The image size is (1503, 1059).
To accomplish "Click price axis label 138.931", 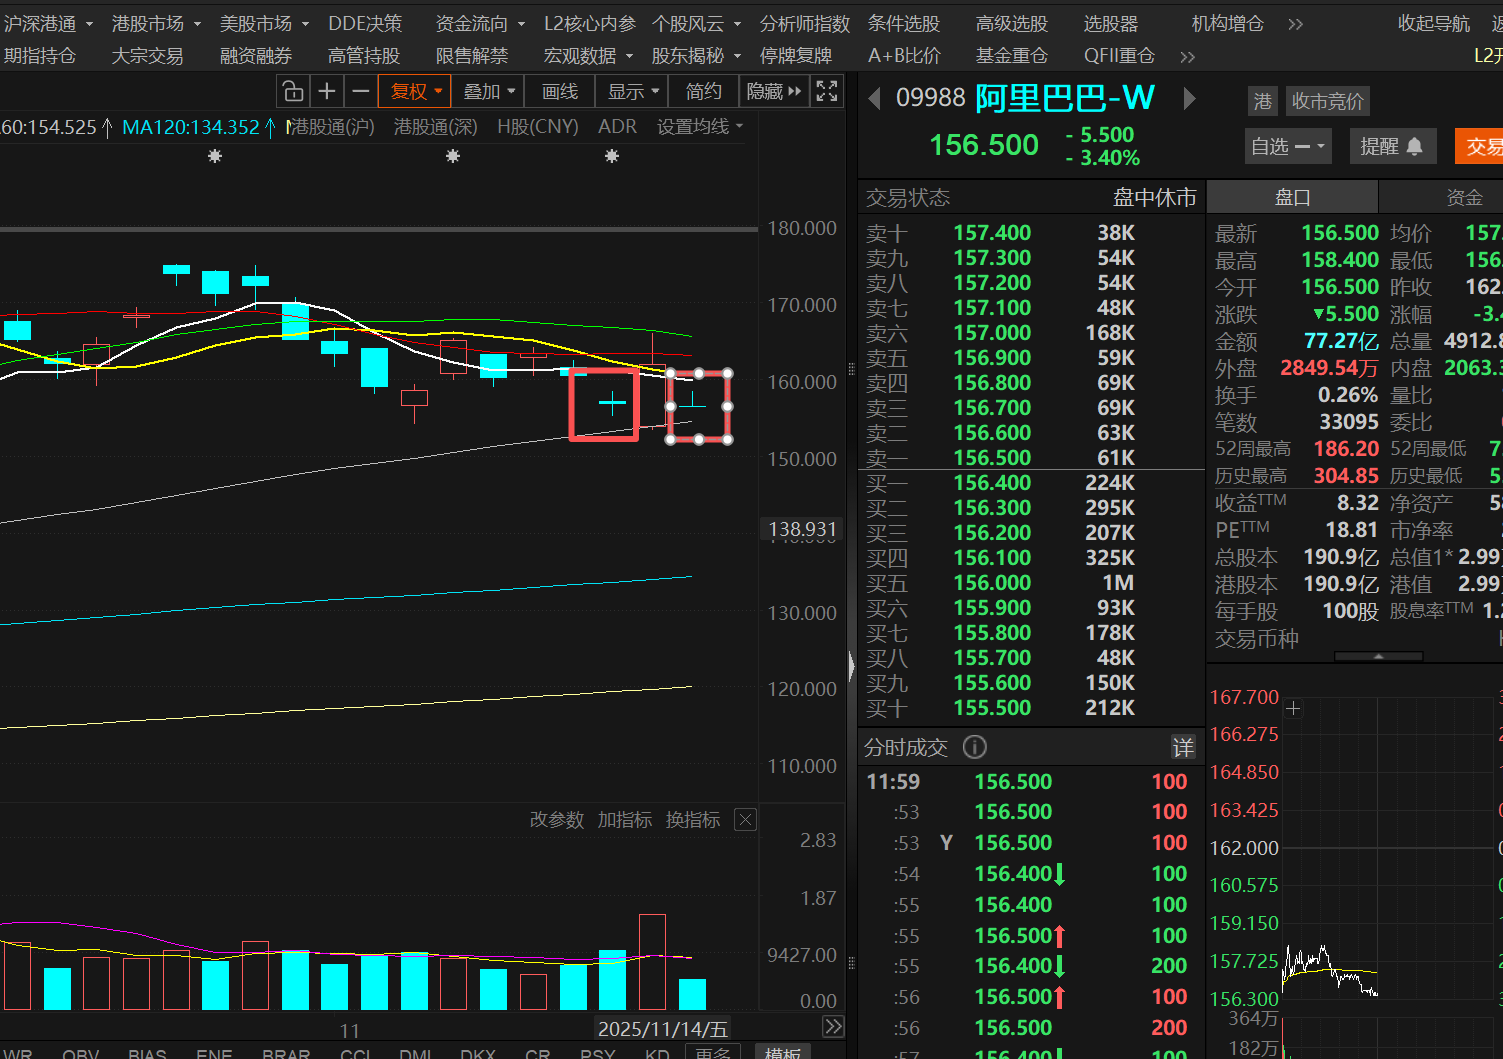I will point(802,530).
